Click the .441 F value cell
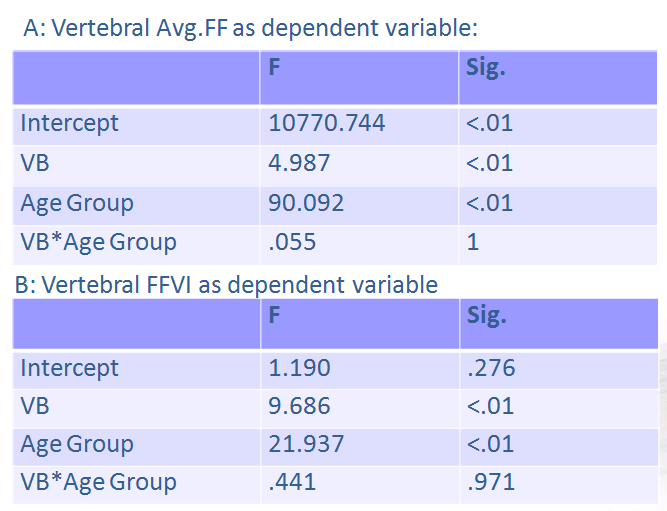 click(293, 483)
